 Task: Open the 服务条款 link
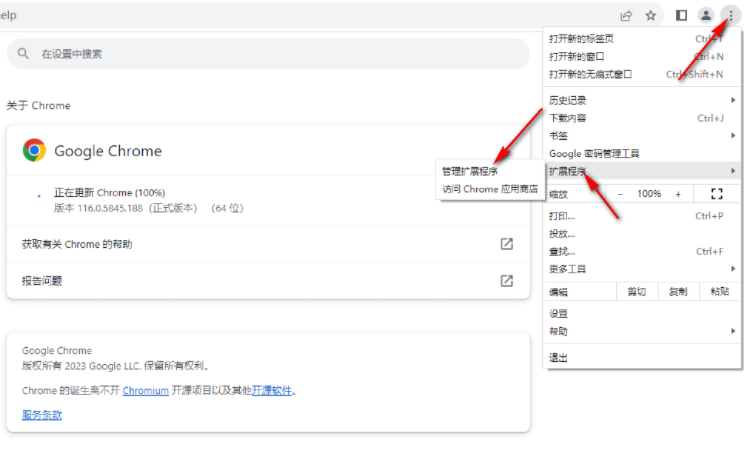pyautogui.click(x=42, y=415)
